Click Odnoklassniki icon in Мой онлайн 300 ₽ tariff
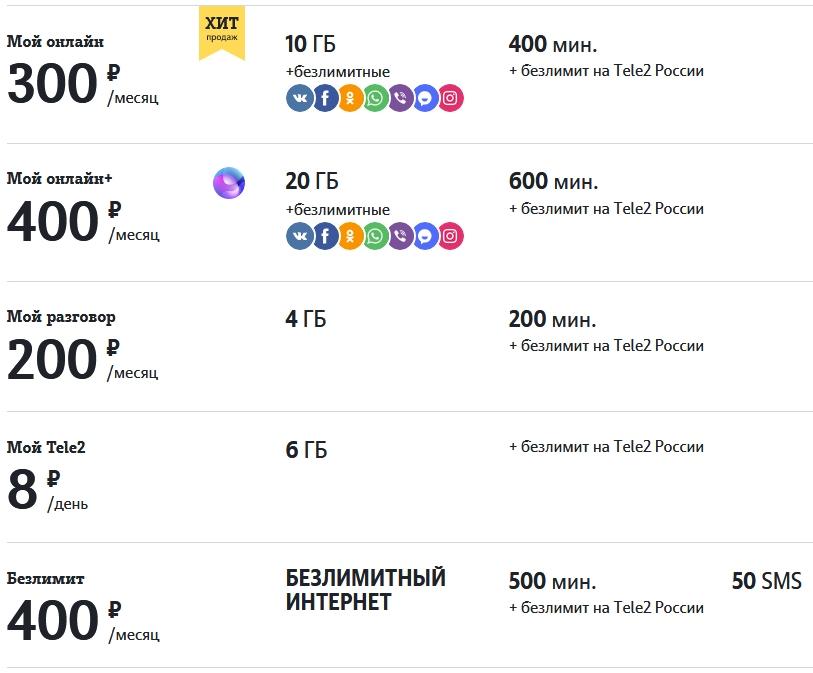The image size is (813, 673). pyautogui.click(x=350, y=98)
